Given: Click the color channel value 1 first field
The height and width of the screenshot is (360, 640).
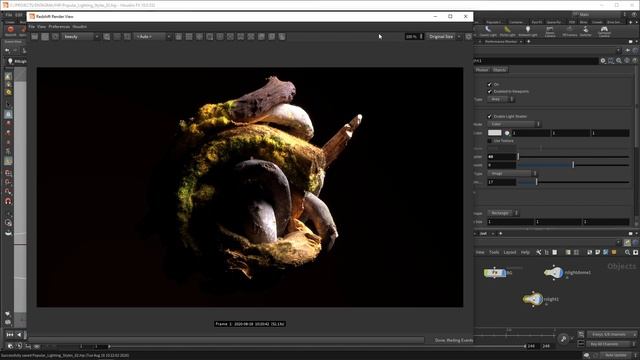Looking at the screenshot, I should 531,133.
